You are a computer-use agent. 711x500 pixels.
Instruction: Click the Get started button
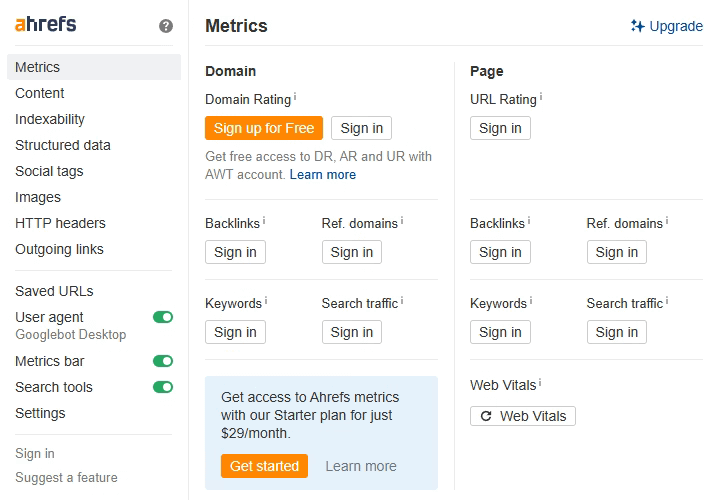(264, 466)
